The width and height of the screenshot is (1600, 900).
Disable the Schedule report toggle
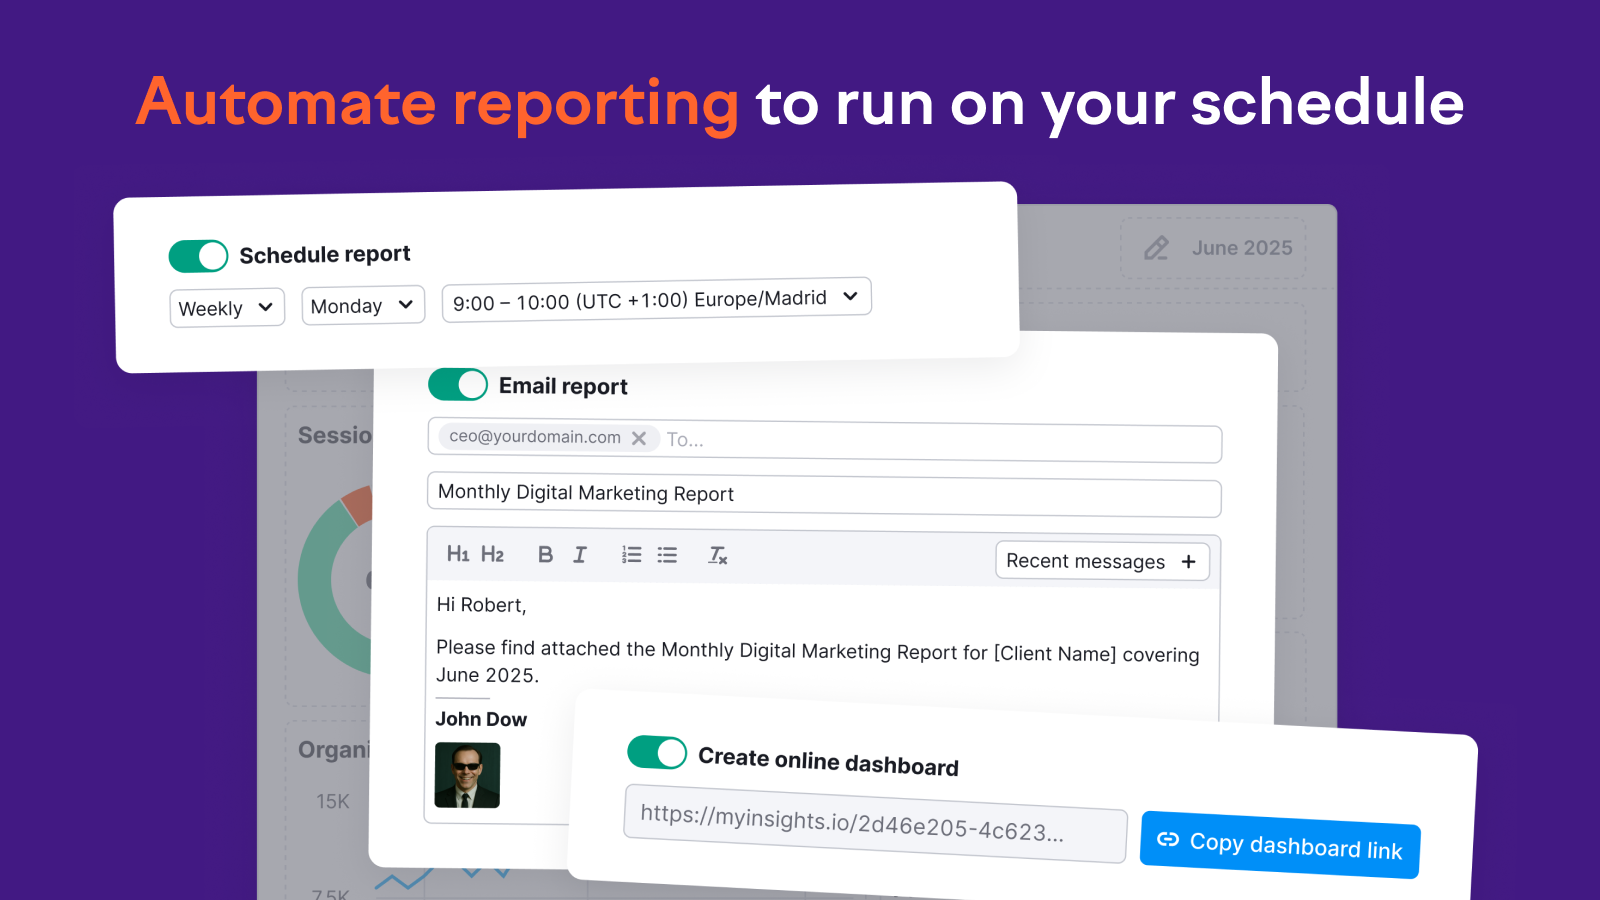tap(197, 255)
